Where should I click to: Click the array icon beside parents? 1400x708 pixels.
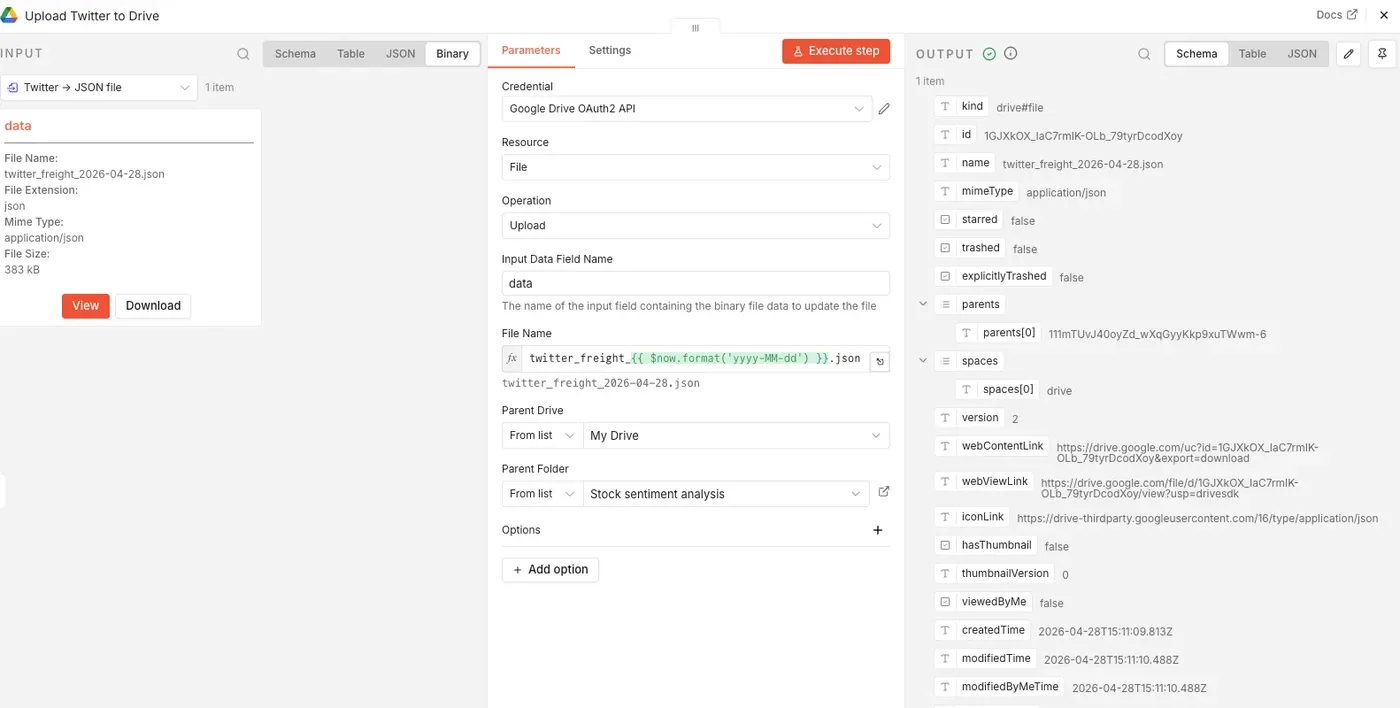pos(945,305)
